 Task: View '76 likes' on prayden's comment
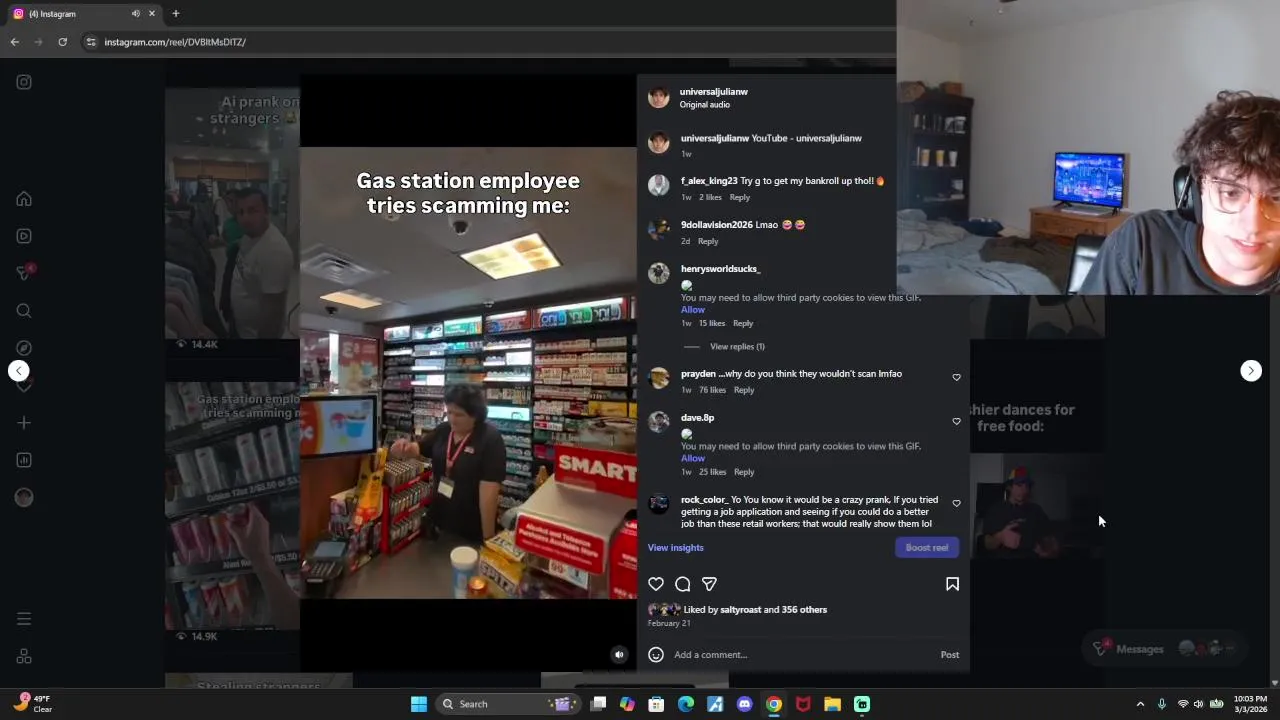(712, 390)
